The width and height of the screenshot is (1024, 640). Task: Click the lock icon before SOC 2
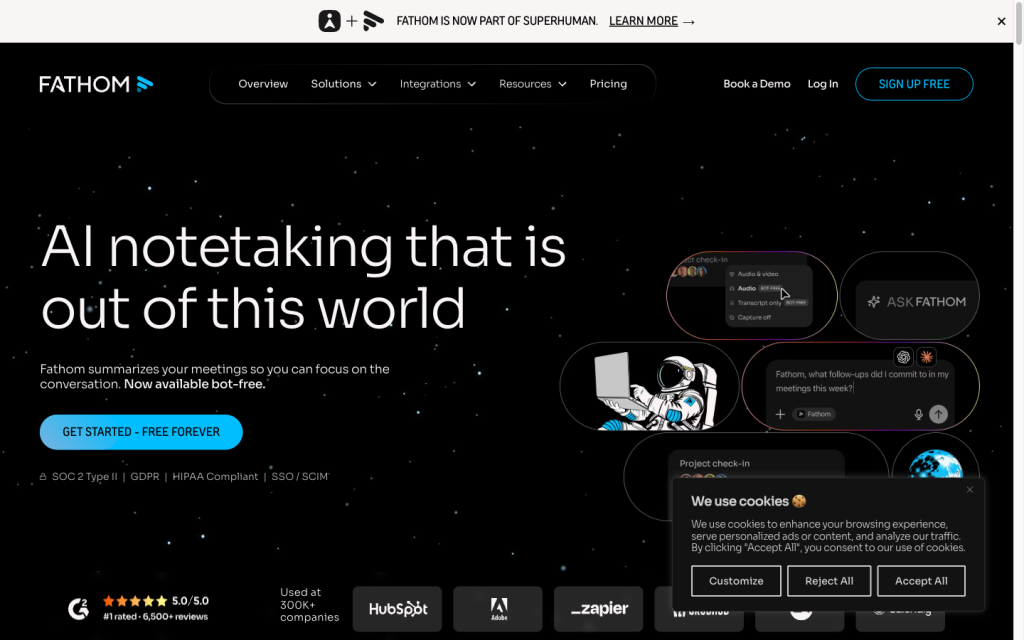pyautogui.click(x=43, y=477)
